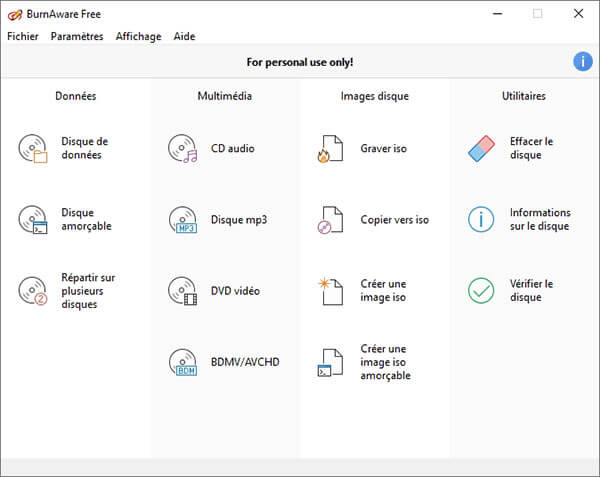Click the BurnAware logo in title bar
Image resolution: width=600 pixels, height=477 pixels.
click(14, 14)
